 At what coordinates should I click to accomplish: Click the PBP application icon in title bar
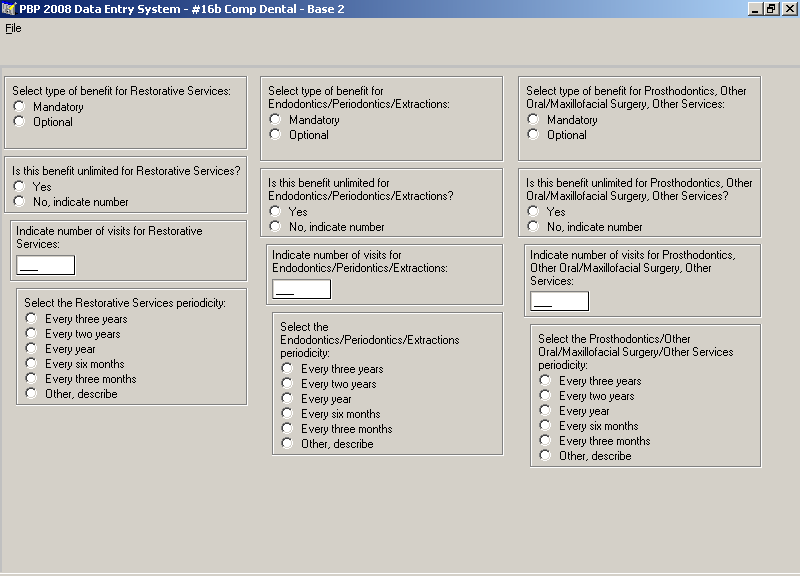9,8
